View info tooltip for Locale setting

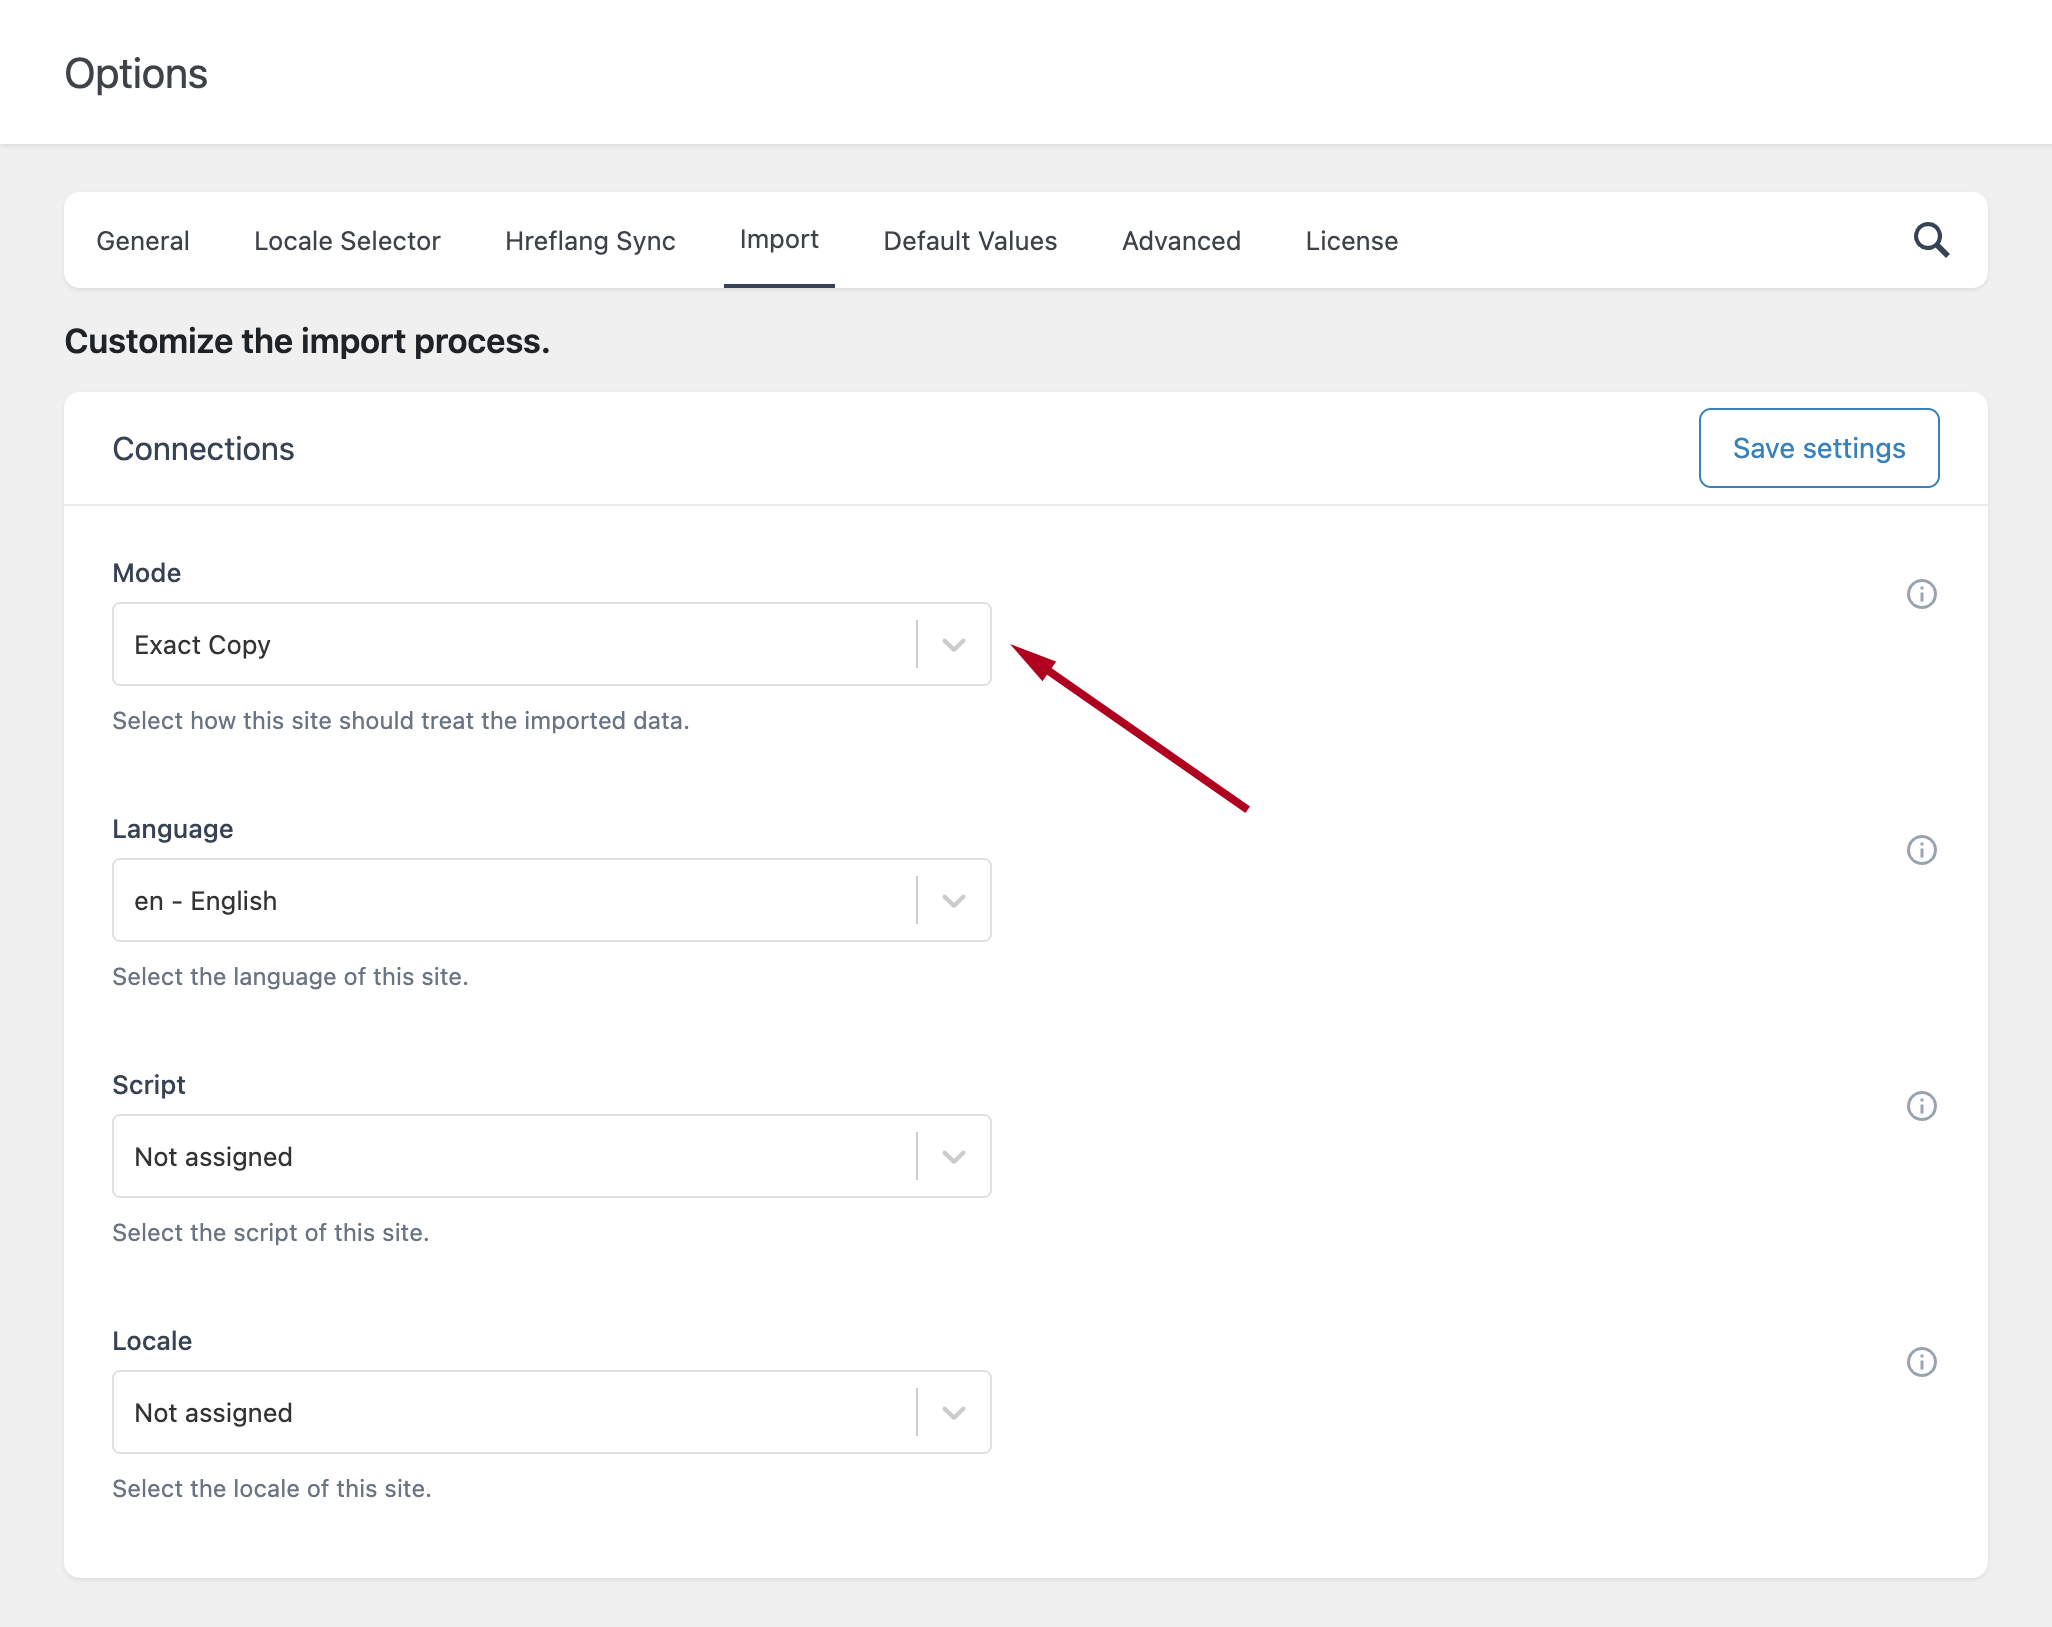(1921, 1362)
